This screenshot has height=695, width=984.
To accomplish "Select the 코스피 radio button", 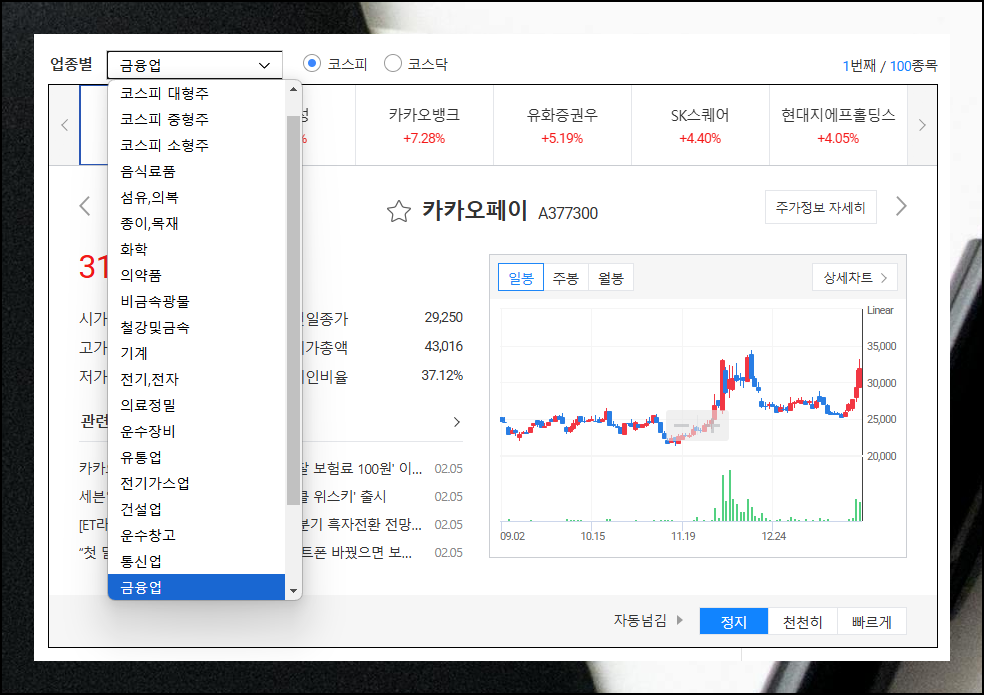I will pos(312,63).
